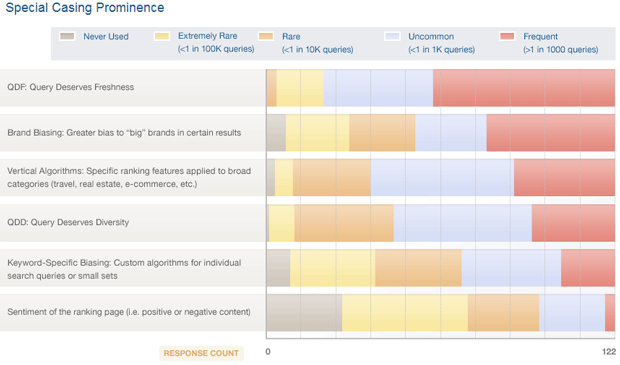Click the Uncommon segment of Vertical Algorithms bar
The width and height of the screenshot is (620, 365).
(442, 178)
